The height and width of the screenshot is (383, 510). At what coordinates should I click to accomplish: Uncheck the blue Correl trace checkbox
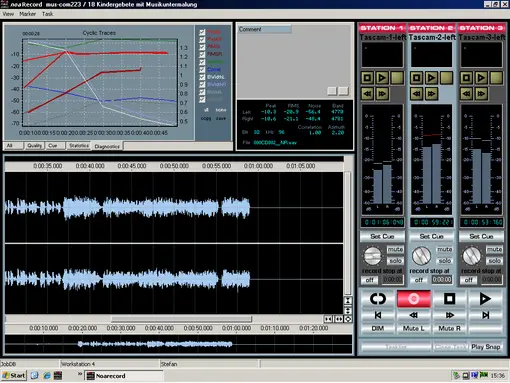point(202,69)
